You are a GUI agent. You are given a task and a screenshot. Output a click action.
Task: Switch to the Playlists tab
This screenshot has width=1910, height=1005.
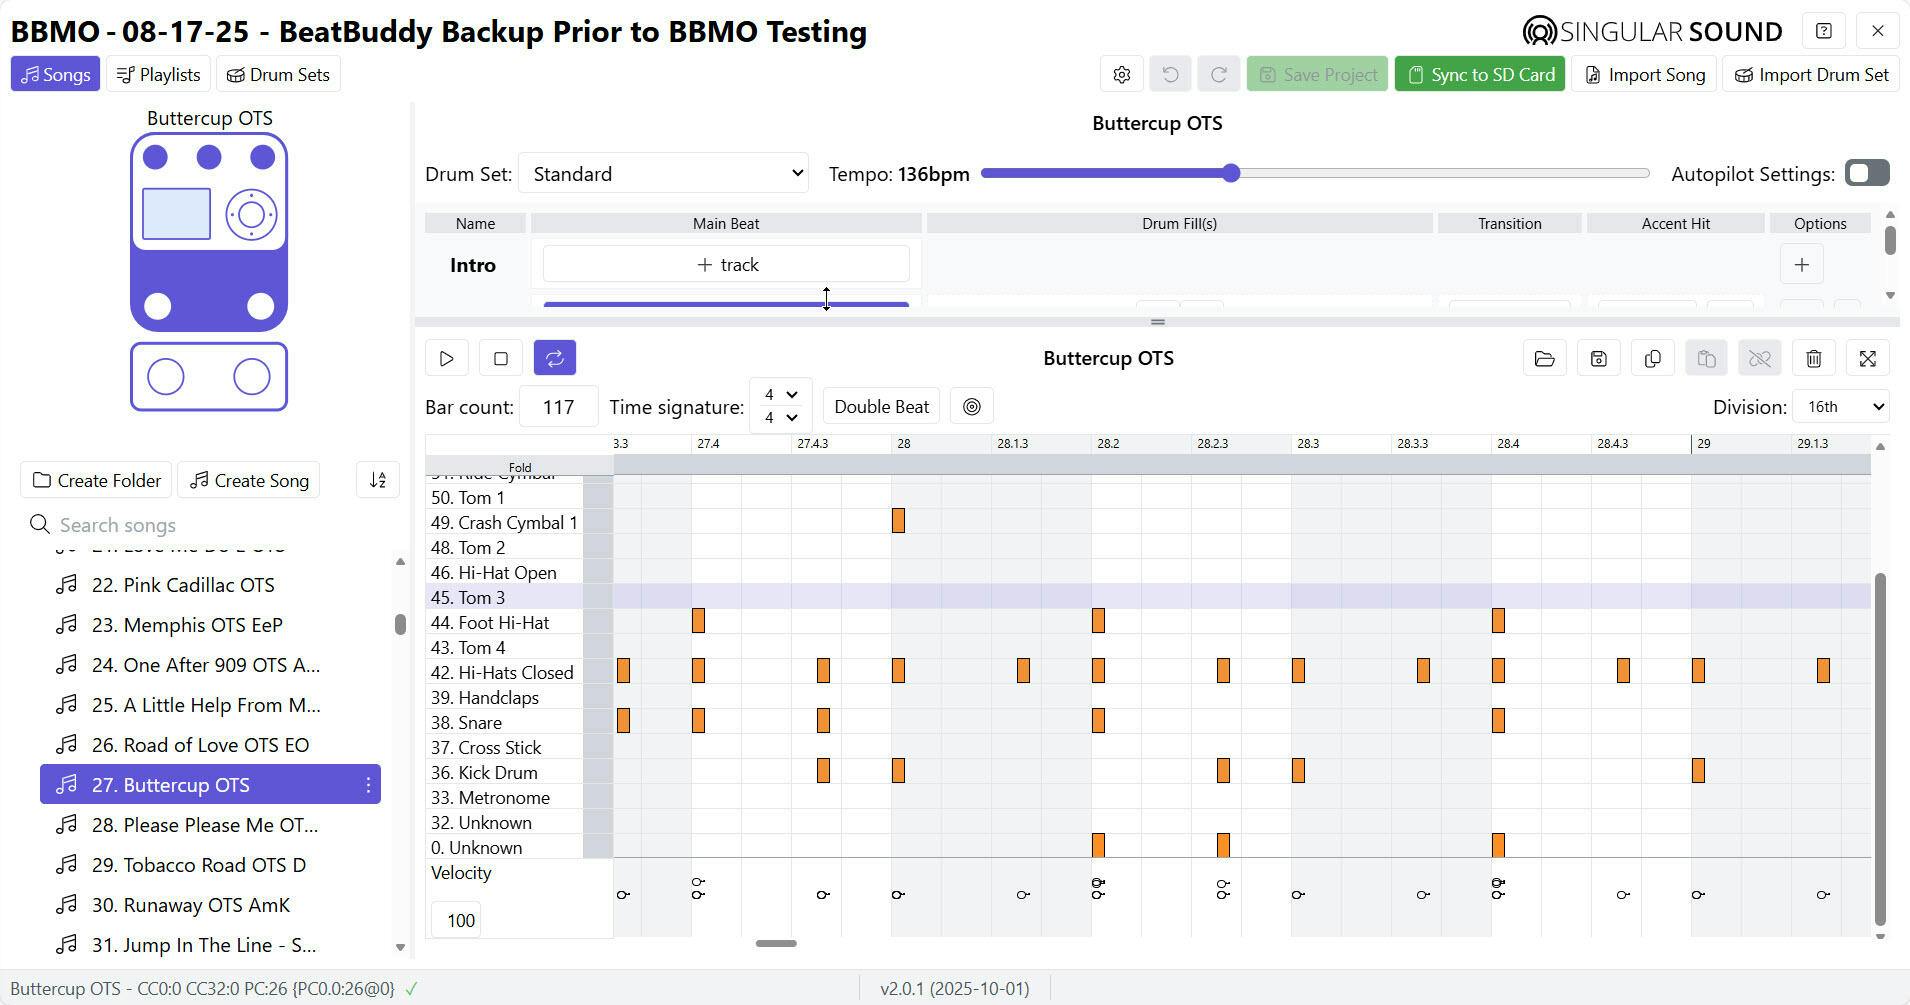tap(158, 75)
